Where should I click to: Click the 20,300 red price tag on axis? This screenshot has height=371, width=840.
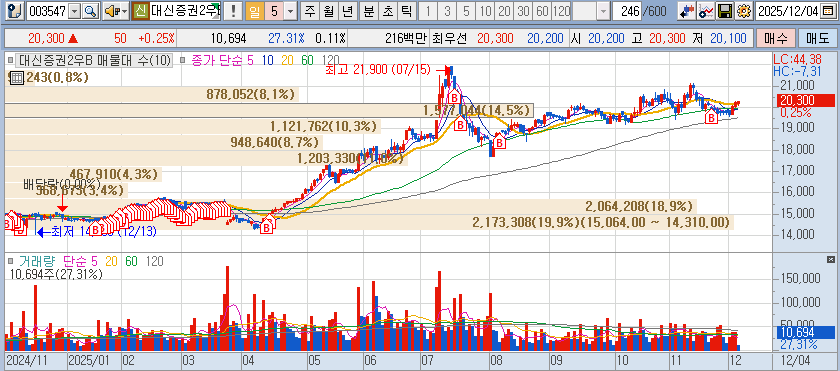tap(805, 100)
